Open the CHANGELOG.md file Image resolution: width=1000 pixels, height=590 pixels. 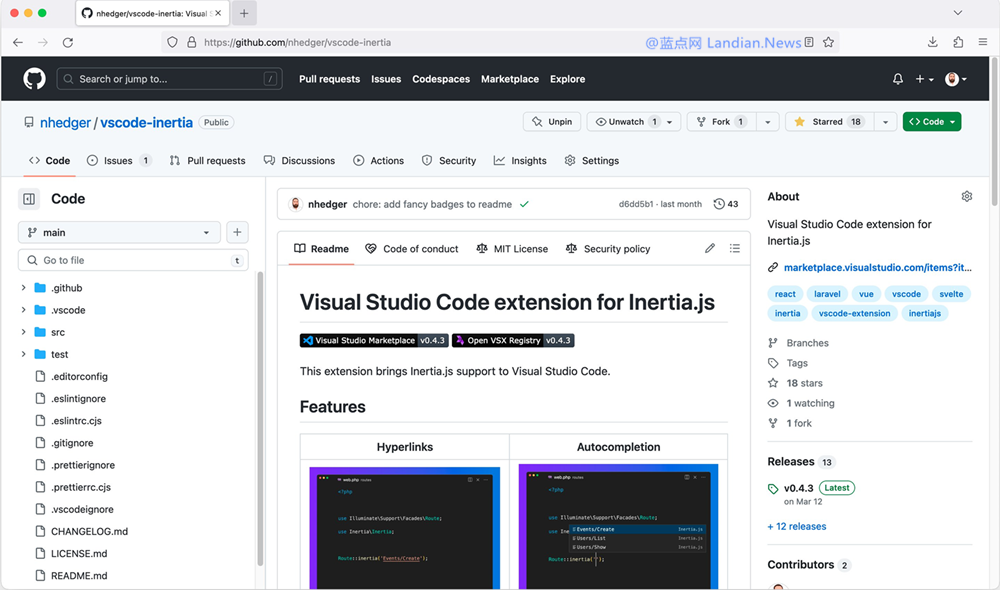pyautogui.click(x=89, y=531)
